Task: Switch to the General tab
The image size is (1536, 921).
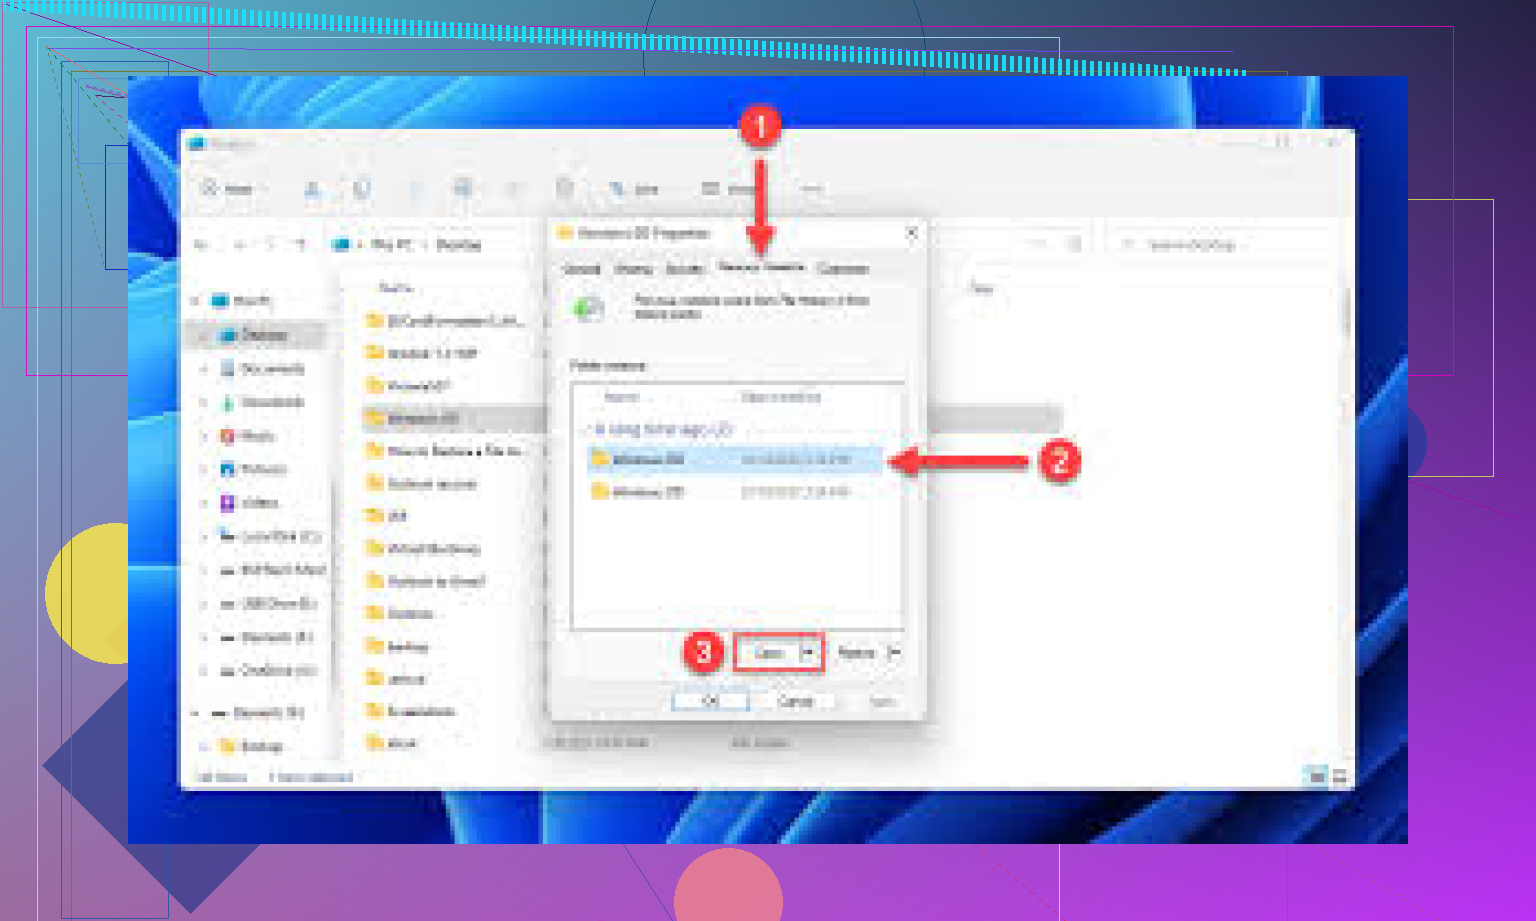Action: coord(582,269)
